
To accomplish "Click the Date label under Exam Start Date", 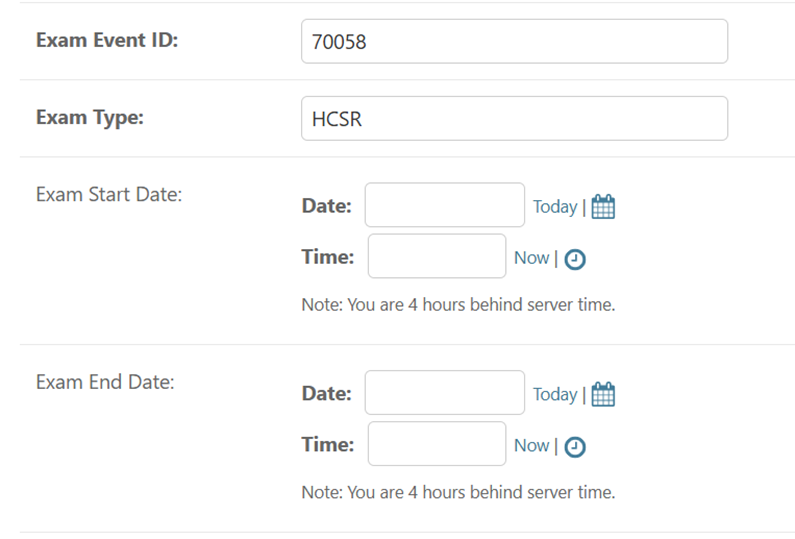I will pyautogui.click(x=327, y=206).
